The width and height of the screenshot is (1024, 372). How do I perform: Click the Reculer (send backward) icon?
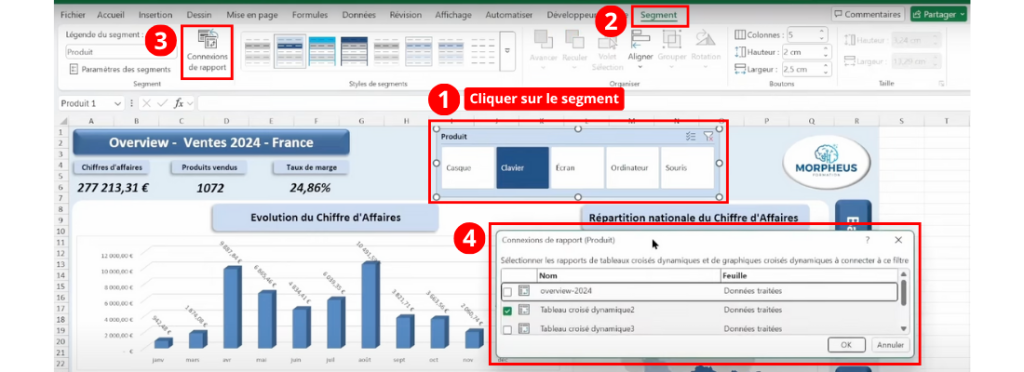575,40
